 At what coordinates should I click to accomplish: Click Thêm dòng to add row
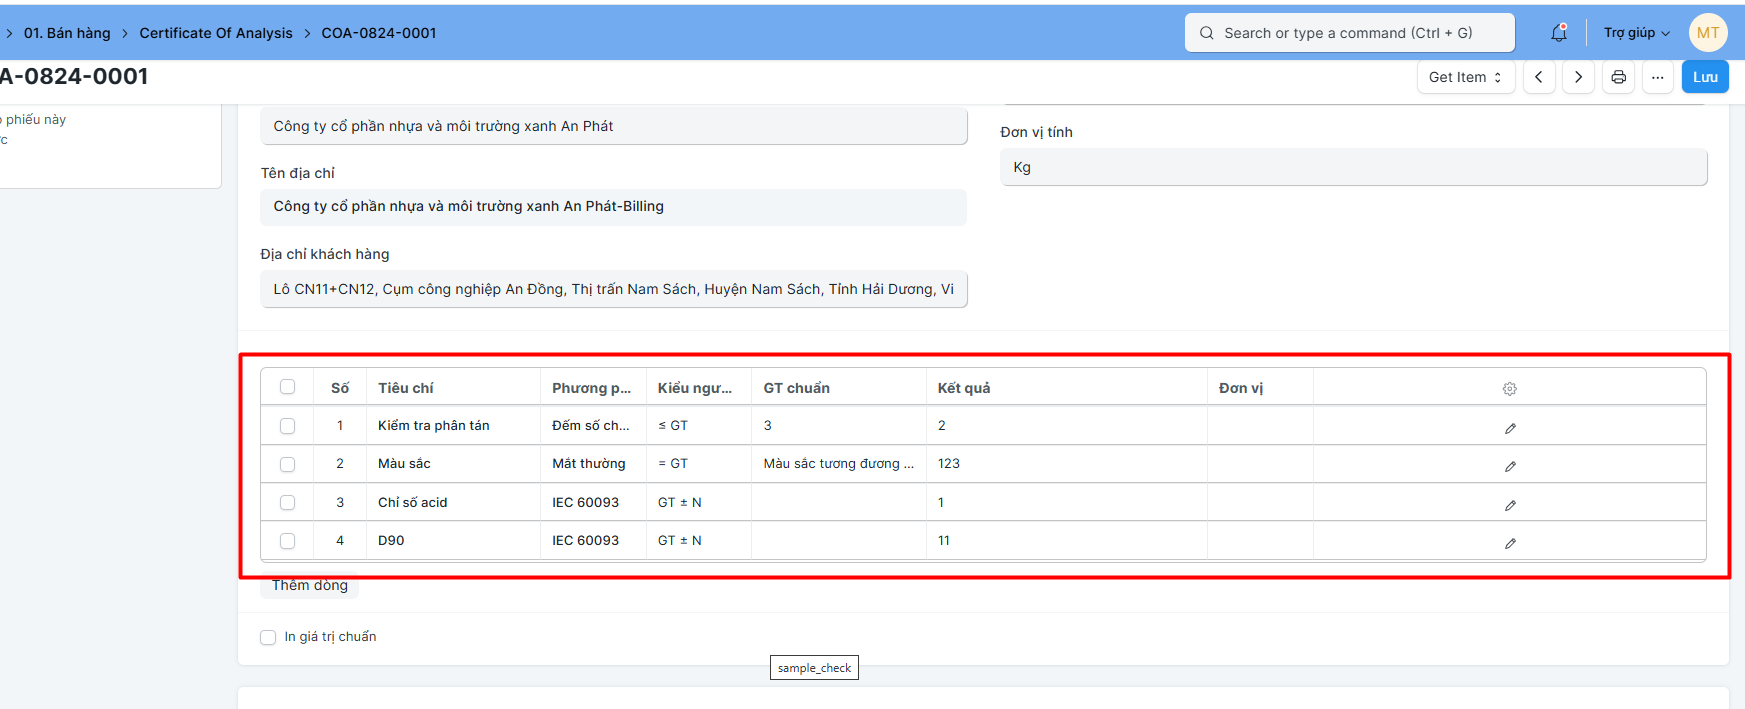pos(310,586)
